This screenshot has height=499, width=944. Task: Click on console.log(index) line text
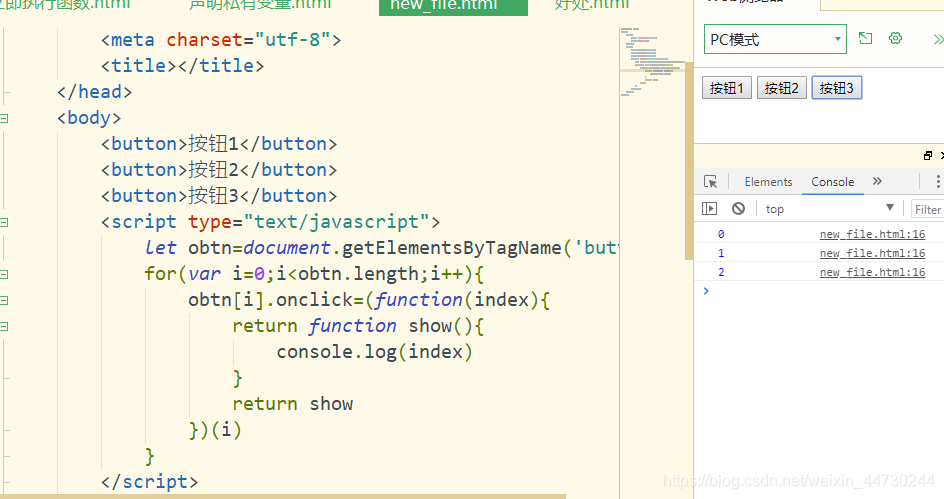(374, 352)
